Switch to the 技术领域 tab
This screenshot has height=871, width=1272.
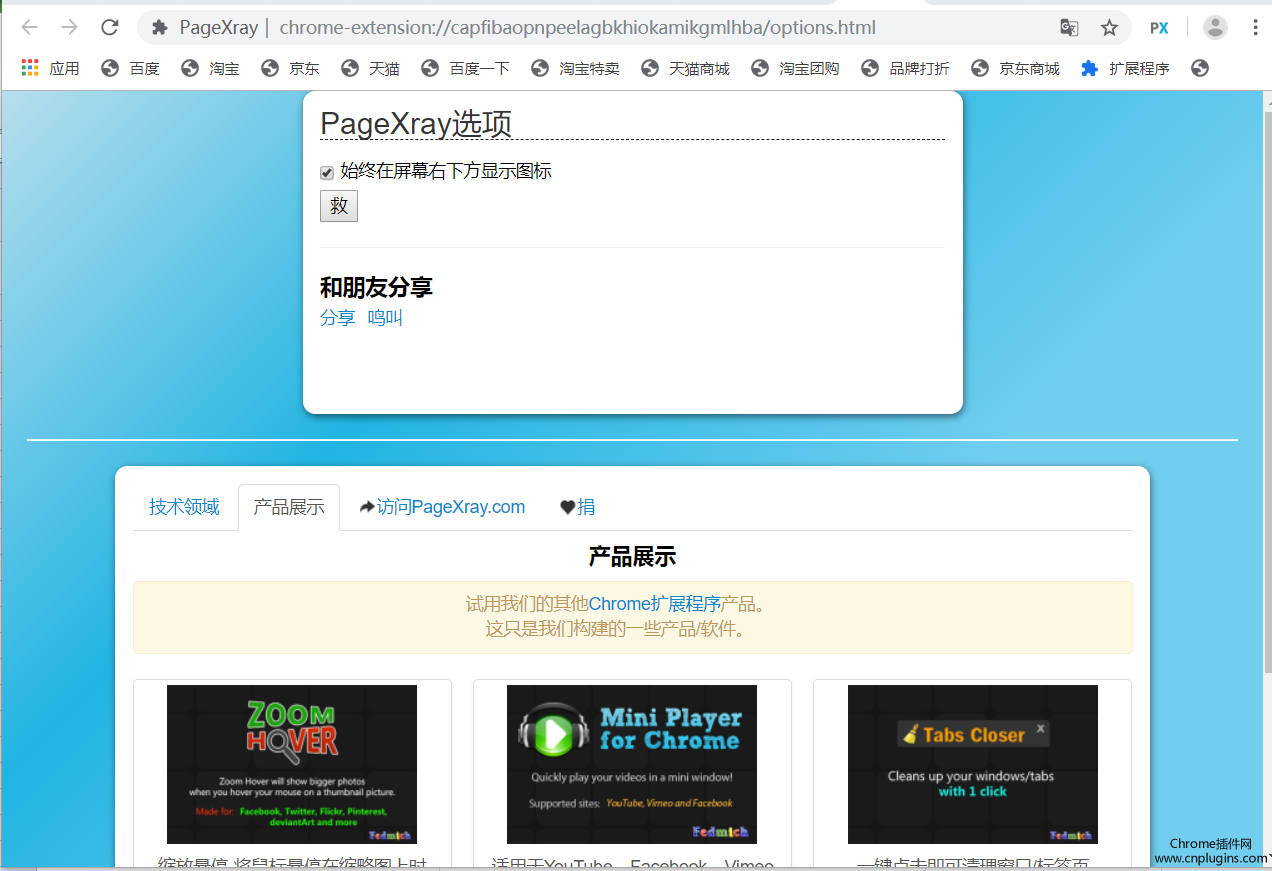pyautogui.click(x=184, y=507)
